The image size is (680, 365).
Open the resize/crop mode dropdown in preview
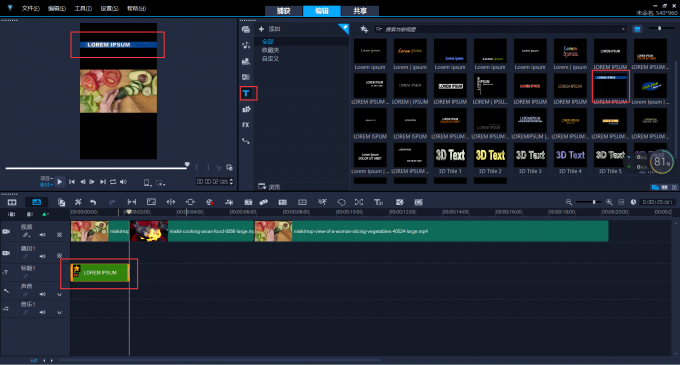[x=161, y=183]
